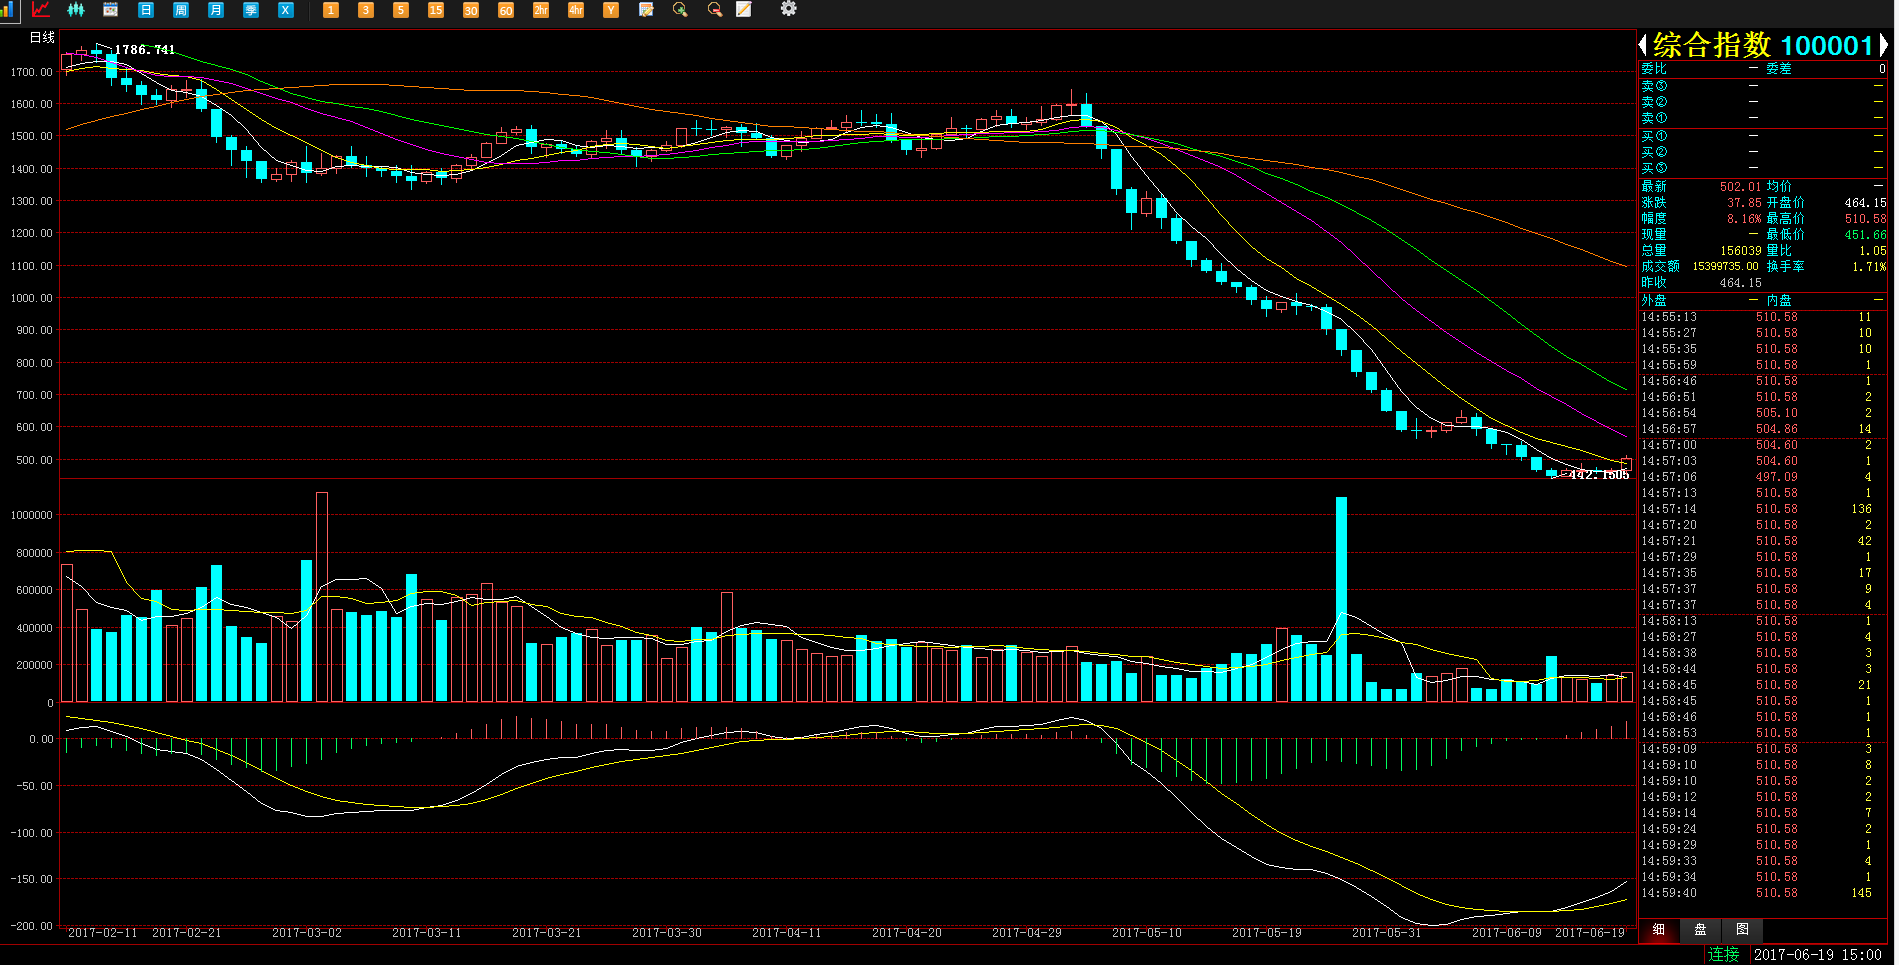Viewport: 1899px width, 965px height.
Task: Click the 2017-06-09 date on time axis
Action: click(1507, 933)
